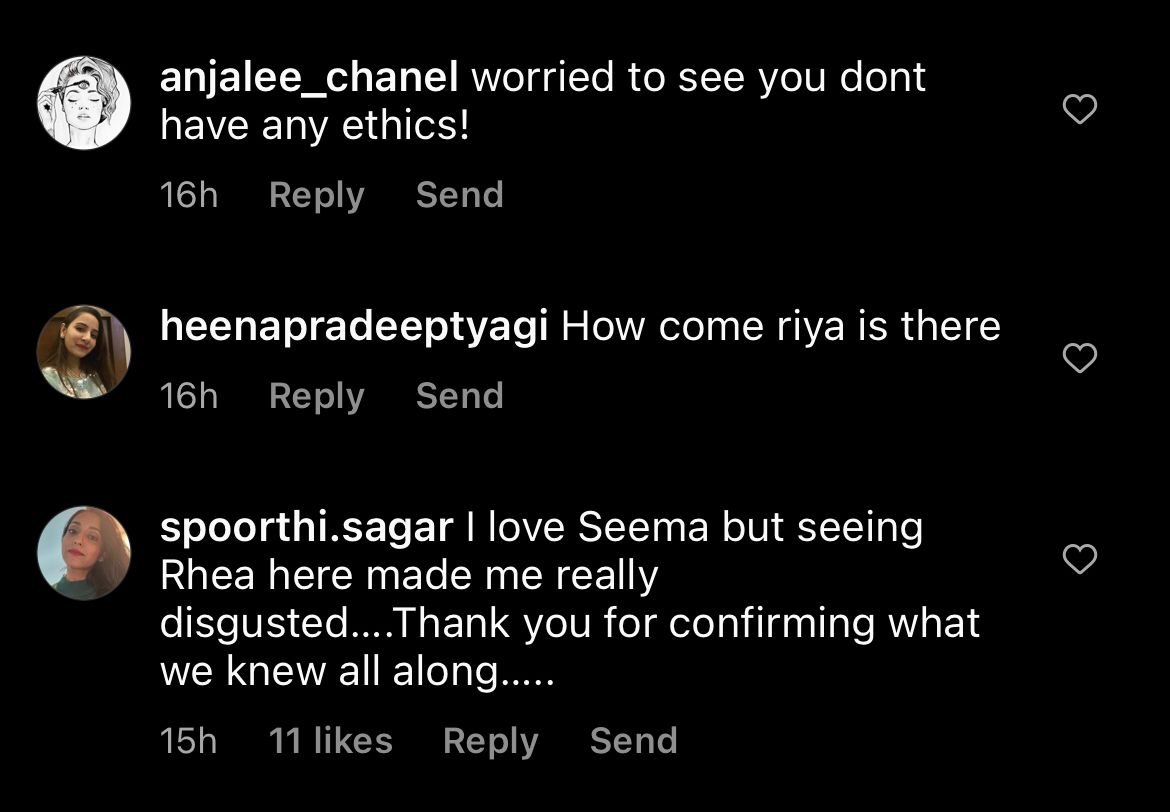Visit the anjalee_chanel username link

point(309,78)
